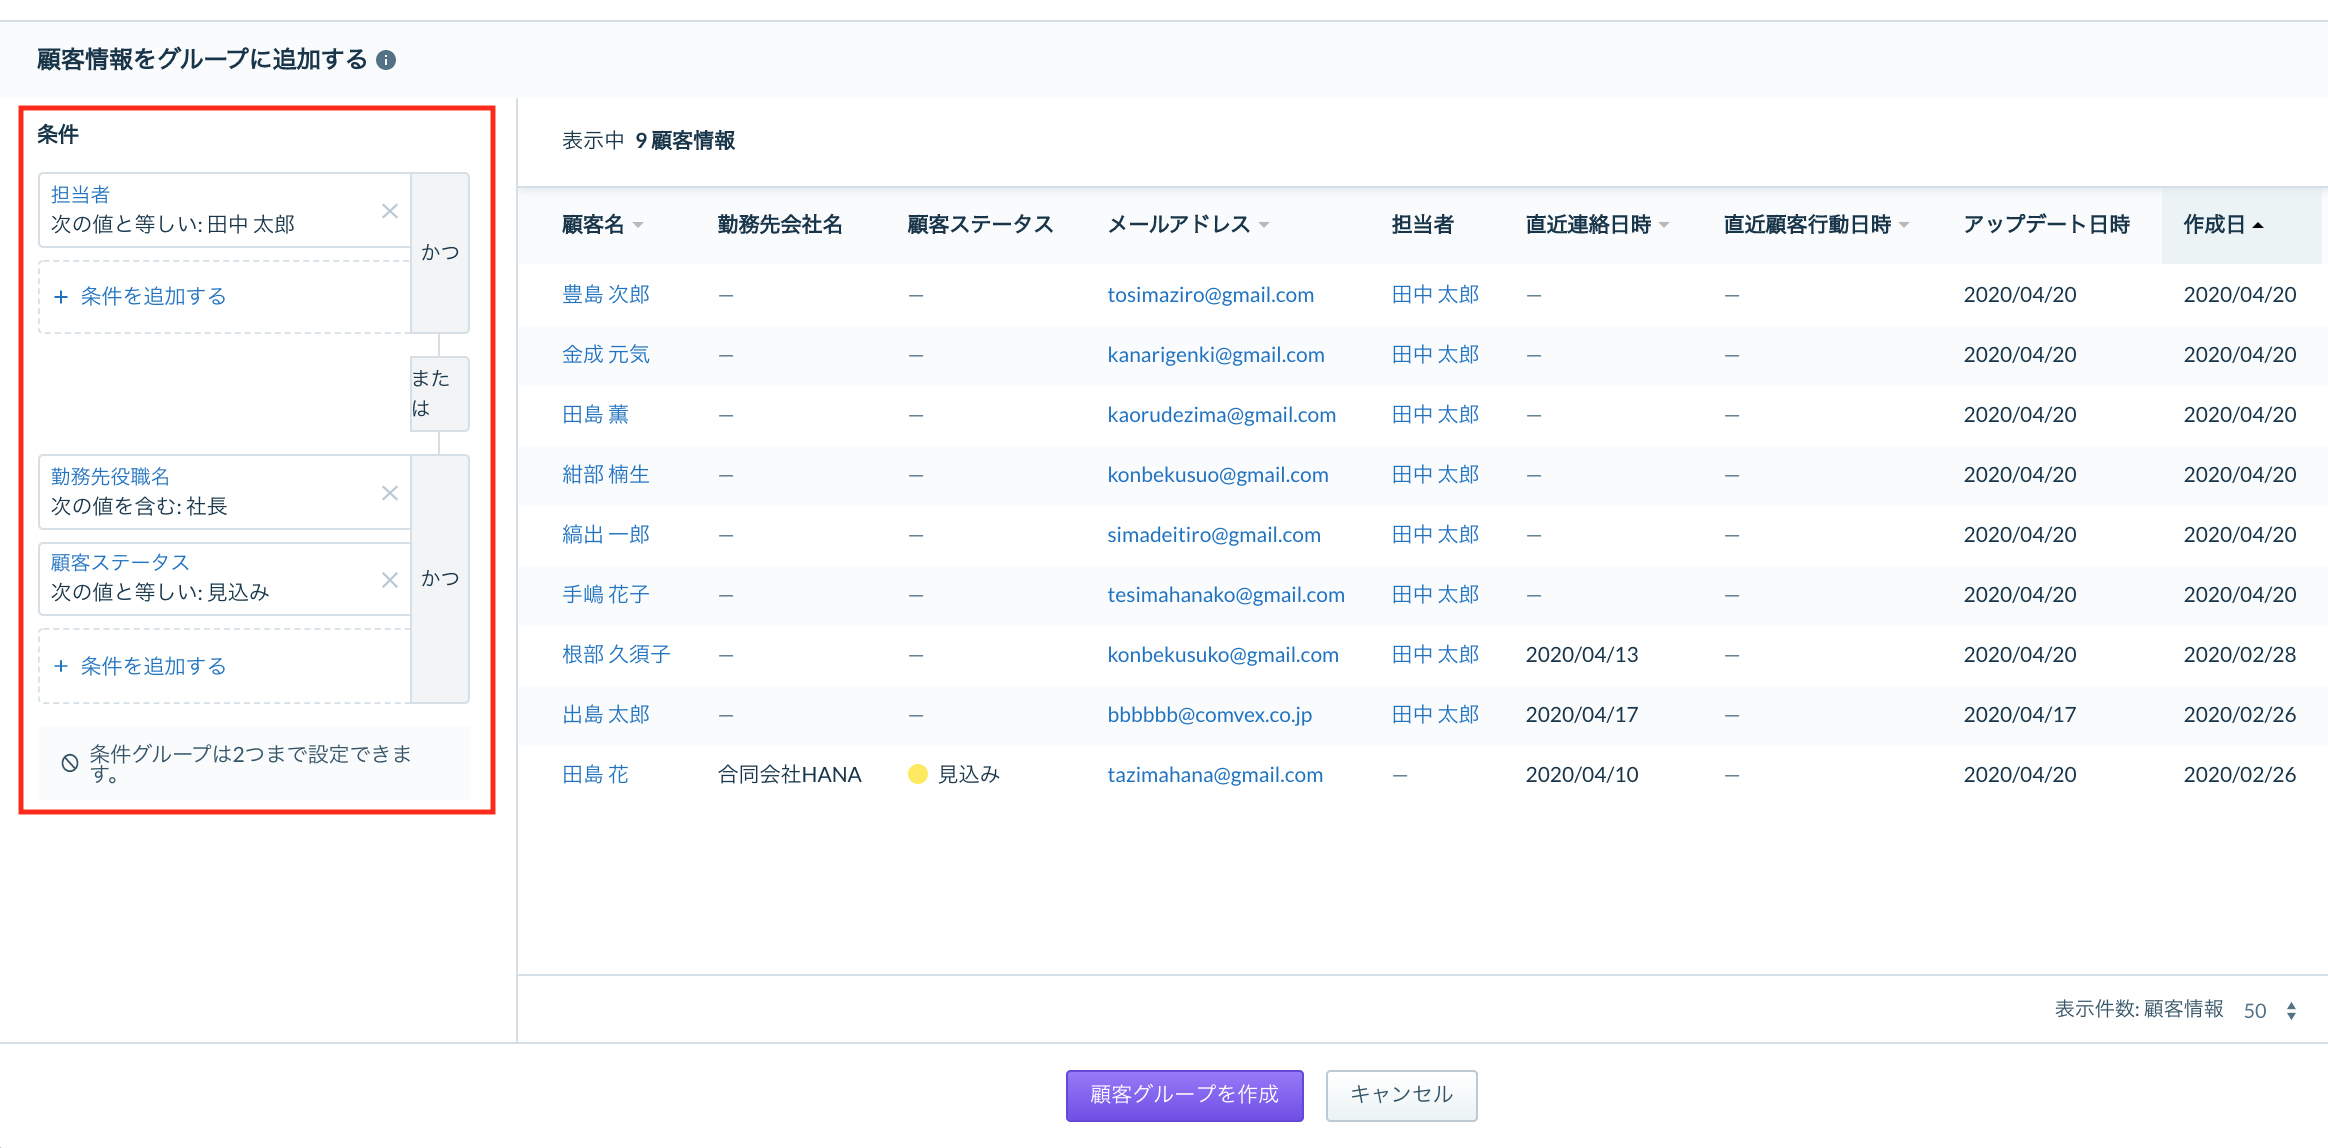
Task: Open the 担当者 田中 太郎 condition box
Action: (224, 210)
